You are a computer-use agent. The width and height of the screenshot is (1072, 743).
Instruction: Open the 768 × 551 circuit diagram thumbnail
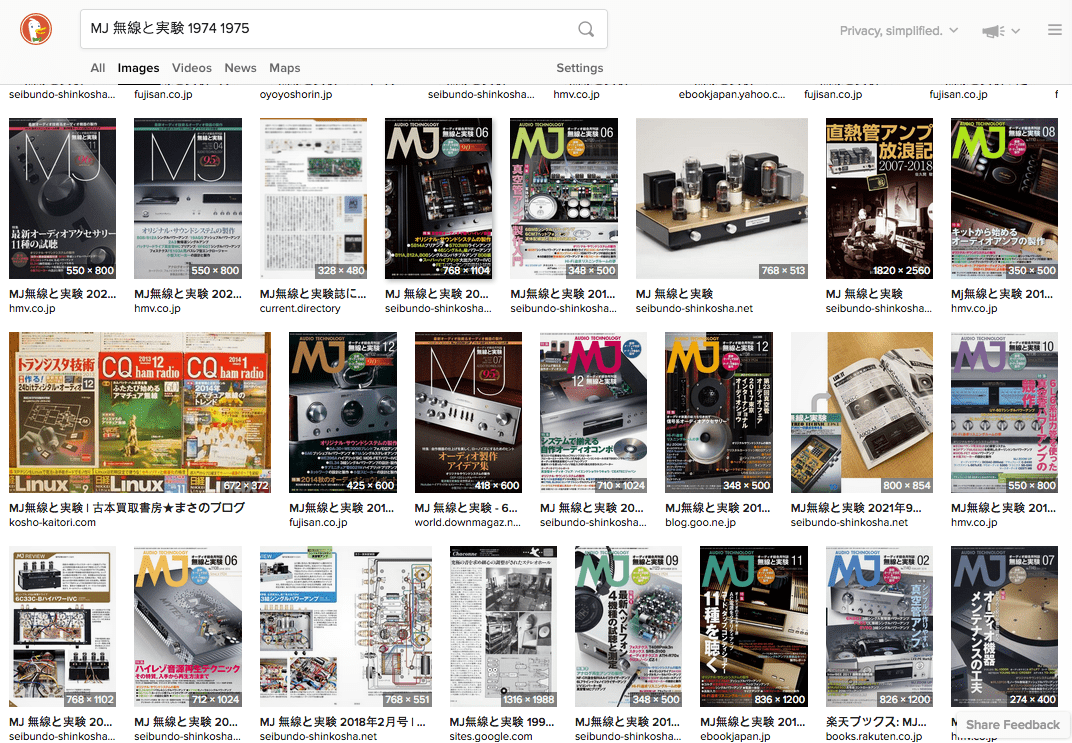(346, 626)
